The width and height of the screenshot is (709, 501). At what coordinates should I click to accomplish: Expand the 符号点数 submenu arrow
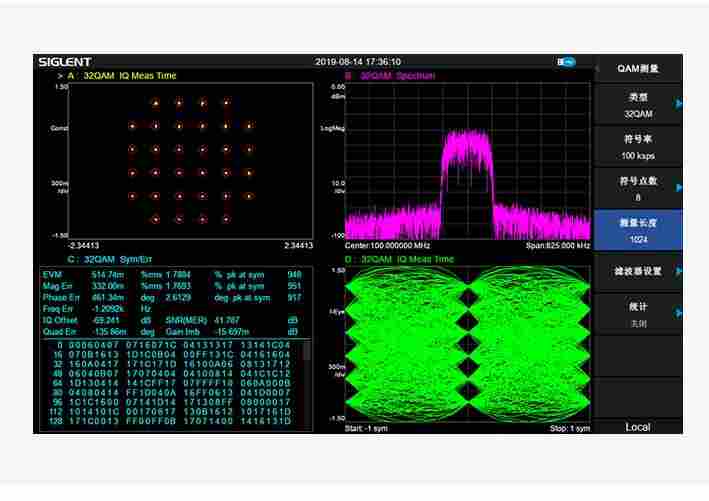[x=679, y=187]
